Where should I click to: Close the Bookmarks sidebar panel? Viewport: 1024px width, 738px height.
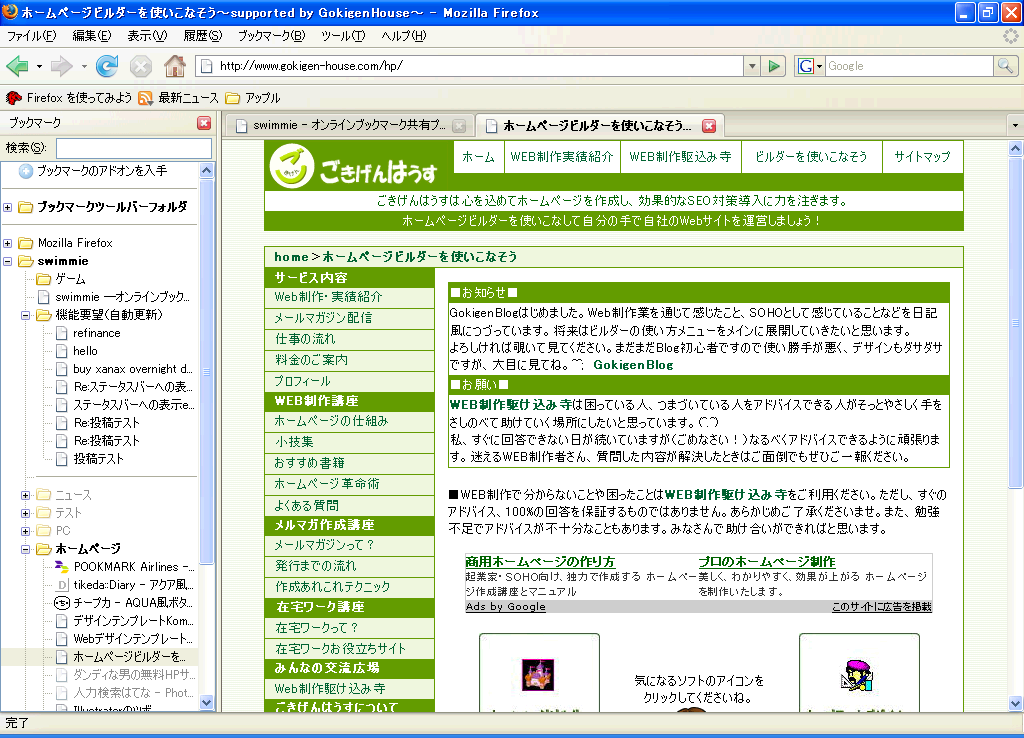(x=204, y=123)
